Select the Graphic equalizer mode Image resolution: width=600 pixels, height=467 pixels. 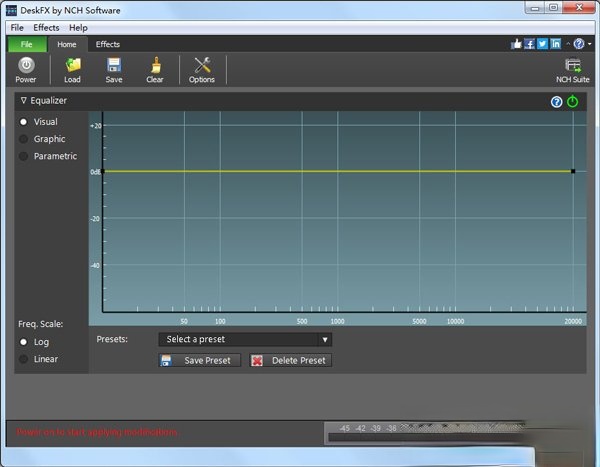[23, 139]
